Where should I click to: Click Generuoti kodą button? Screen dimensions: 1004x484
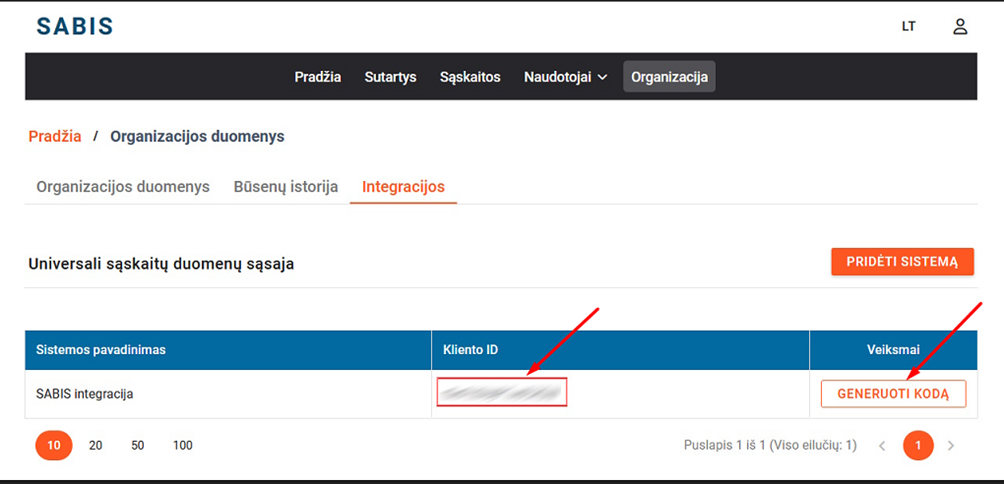pyautogui.click(x=893, y=394)
